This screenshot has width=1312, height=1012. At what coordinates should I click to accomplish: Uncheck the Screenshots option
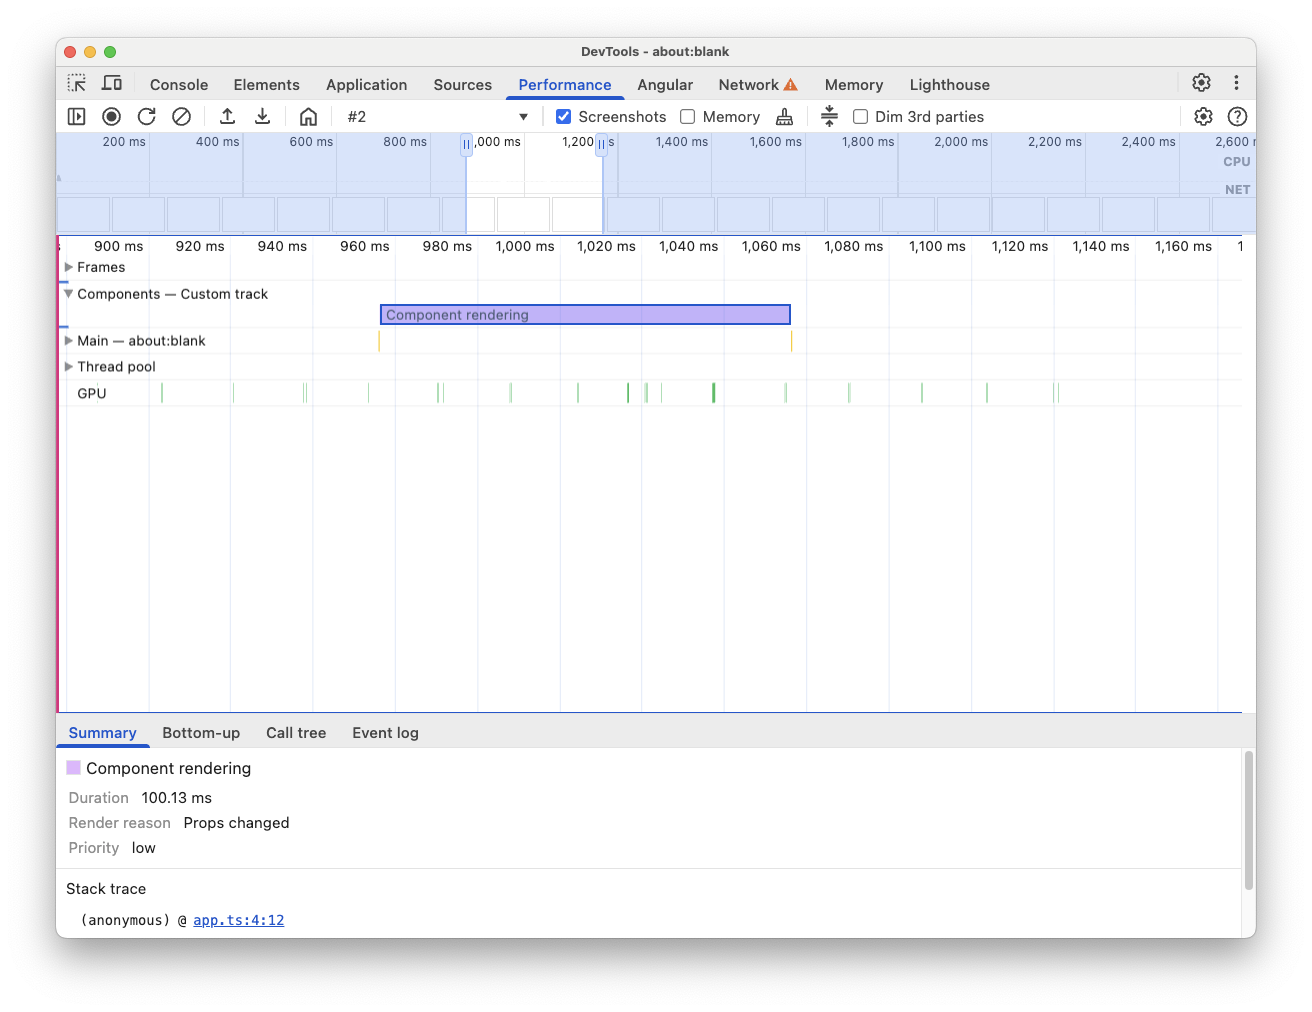(564, 116)
